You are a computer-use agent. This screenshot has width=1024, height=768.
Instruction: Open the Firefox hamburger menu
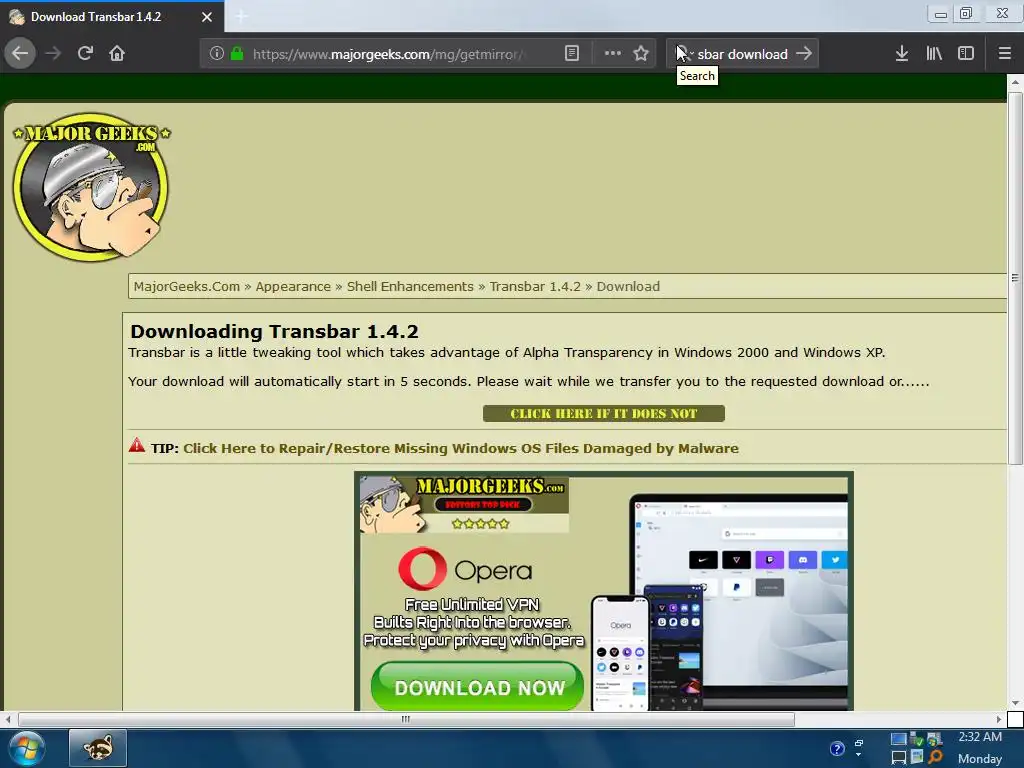[x=1004, y=54]
